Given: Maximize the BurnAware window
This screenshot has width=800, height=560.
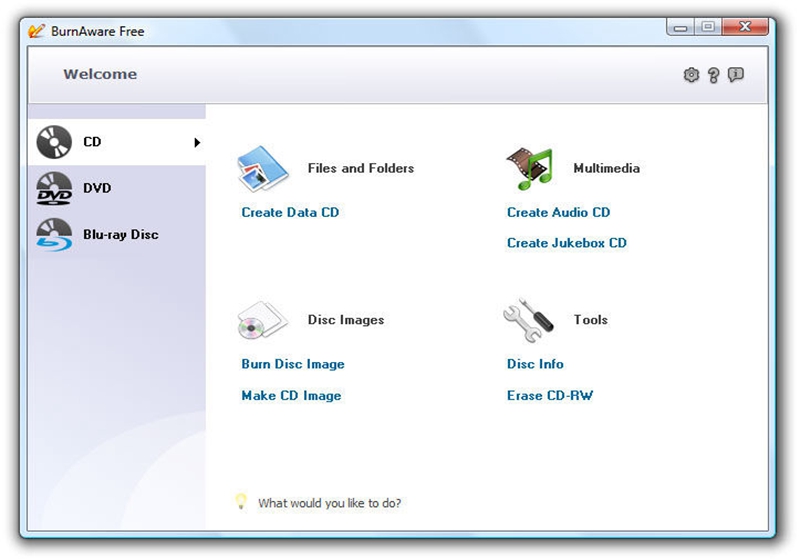Looking at the screenshot, I should [x=708, y=27].
